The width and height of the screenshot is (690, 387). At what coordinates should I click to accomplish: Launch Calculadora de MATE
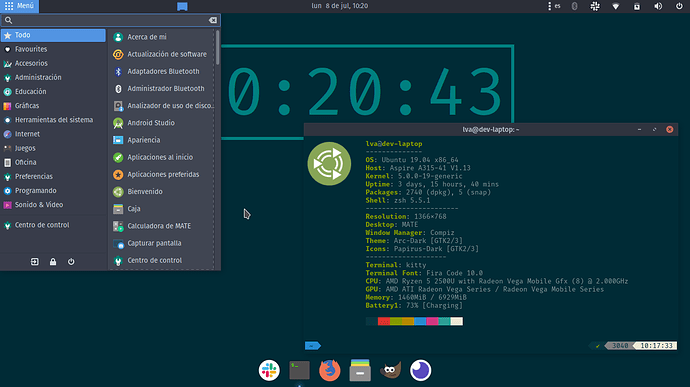(162, 226)
